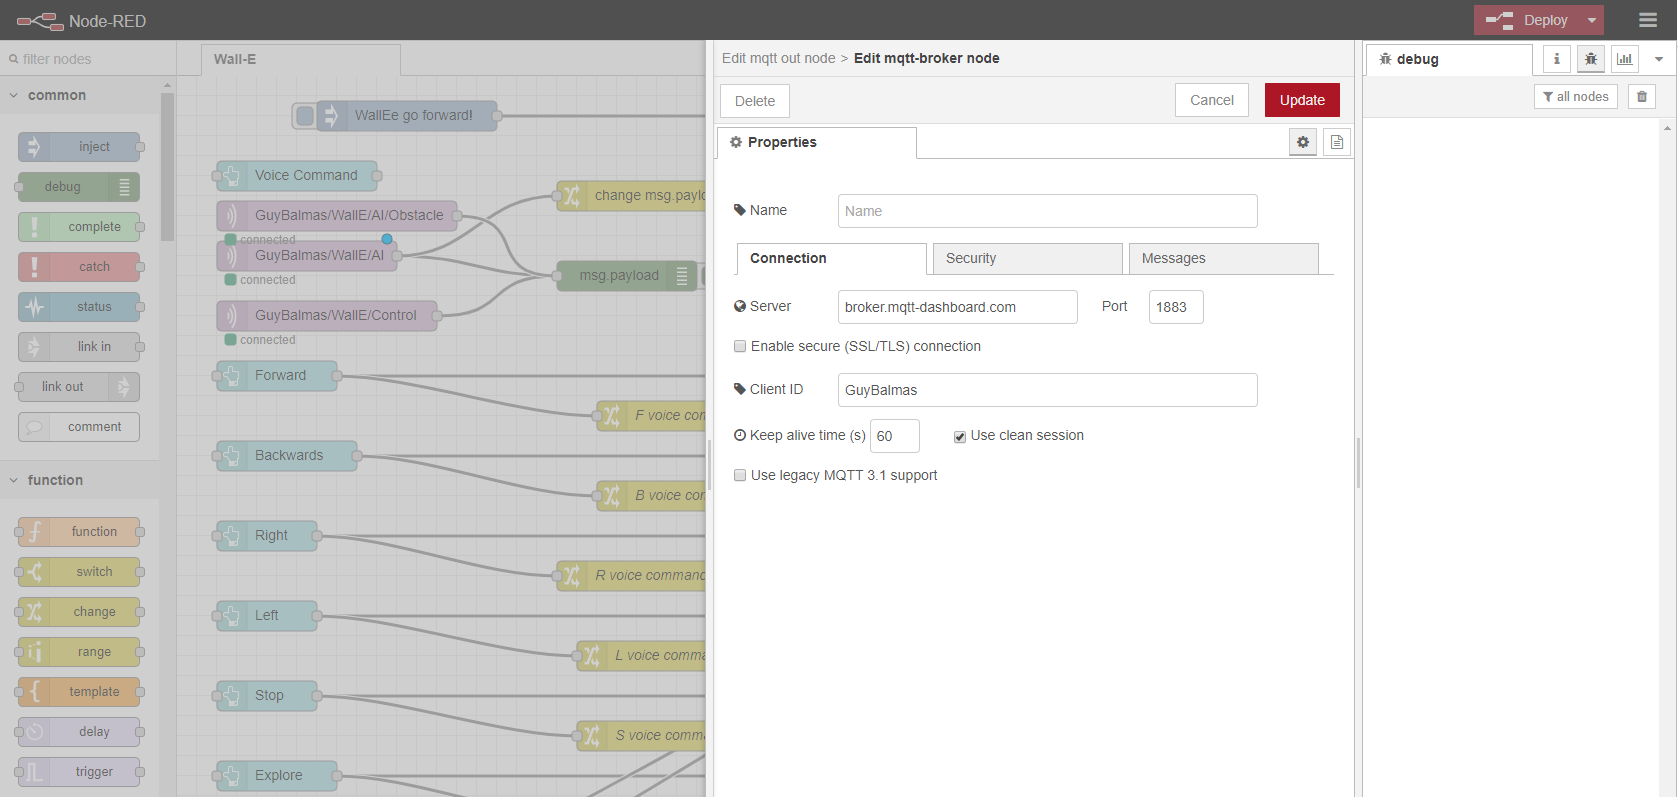This screenshot has width=1679, height=797.
Task: Edit the Keep alive time field
Action: click(x=894, y=436)
